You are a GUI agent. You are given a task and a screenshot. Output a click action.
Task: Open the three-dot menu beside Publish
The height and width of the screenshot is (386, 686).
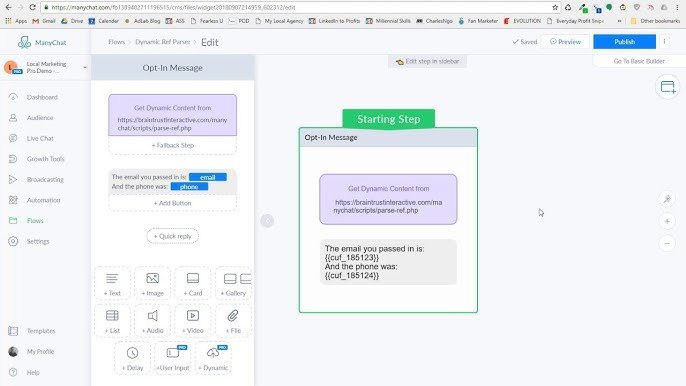pyautogui.click(x=664, y=42)
